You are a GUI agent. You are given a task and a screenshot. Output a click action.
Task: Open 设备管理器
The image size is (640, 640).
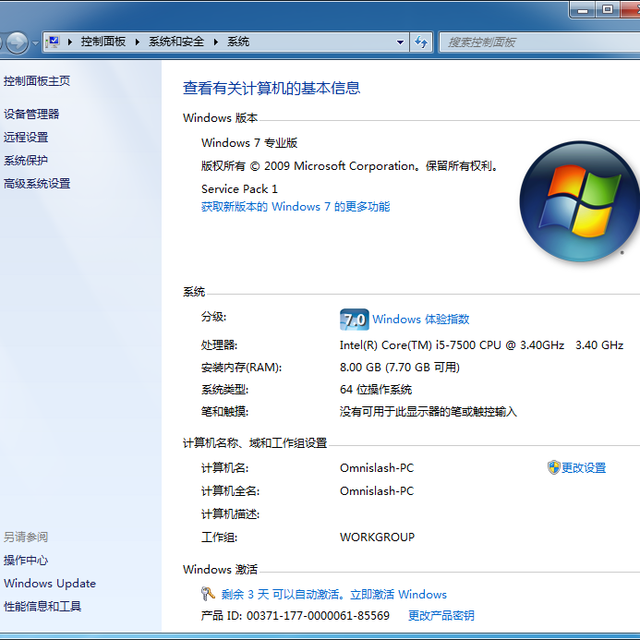[31, 114]
